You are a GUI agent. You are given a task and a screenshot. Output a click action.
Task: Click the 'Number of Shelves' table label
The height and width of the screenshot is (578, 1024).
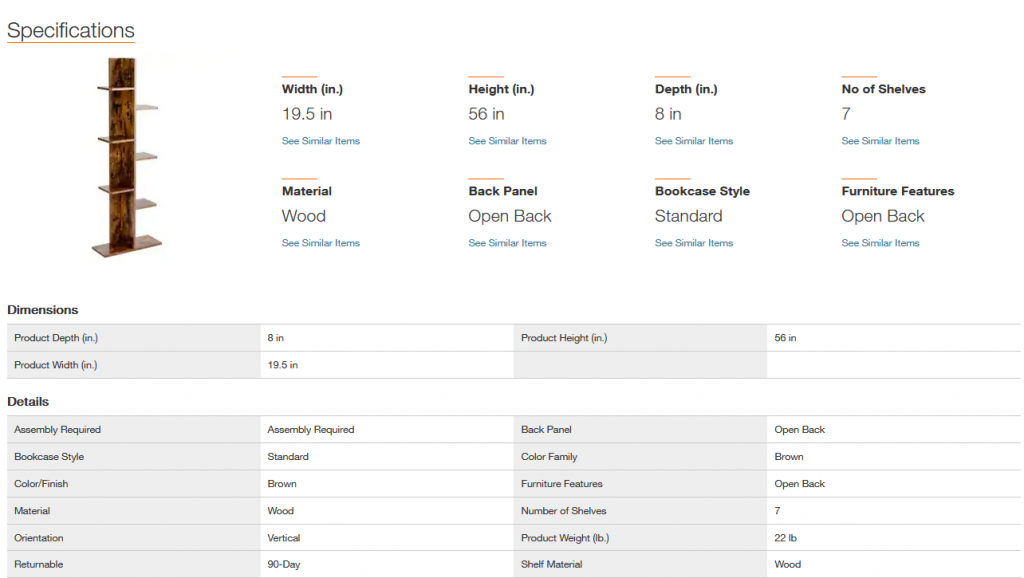point(564,511)
